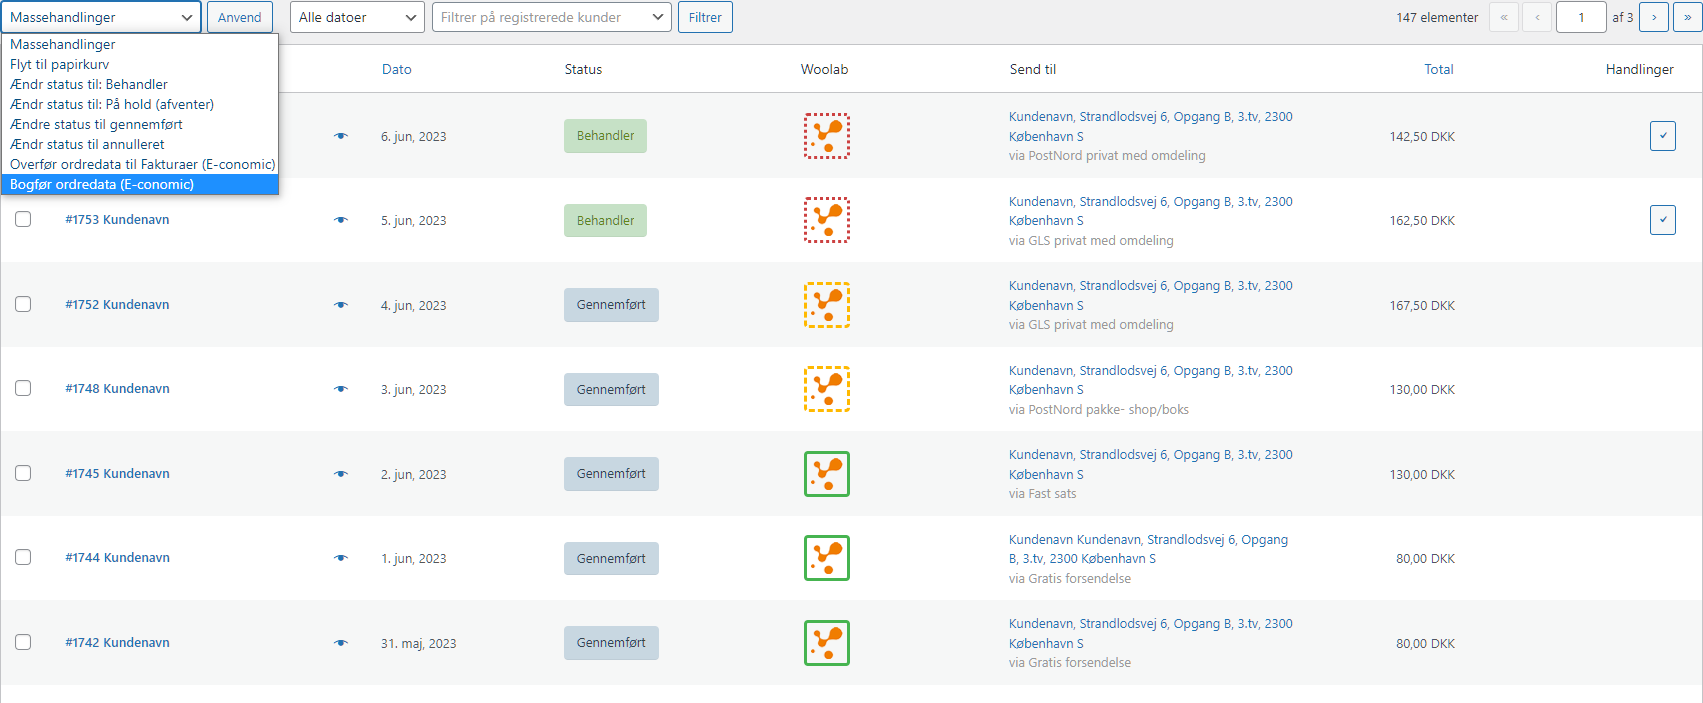Viewport: 1703px width, 703px height.
Task: Open the Massehandlinger bulk actions dropdown
Action: click(101, 17)
